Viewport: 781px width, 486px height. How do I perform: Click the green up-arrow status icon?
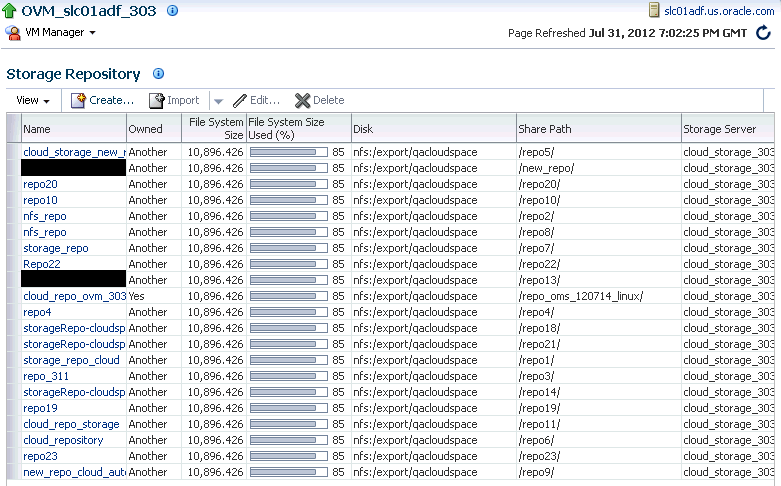(x=9, y=10)
